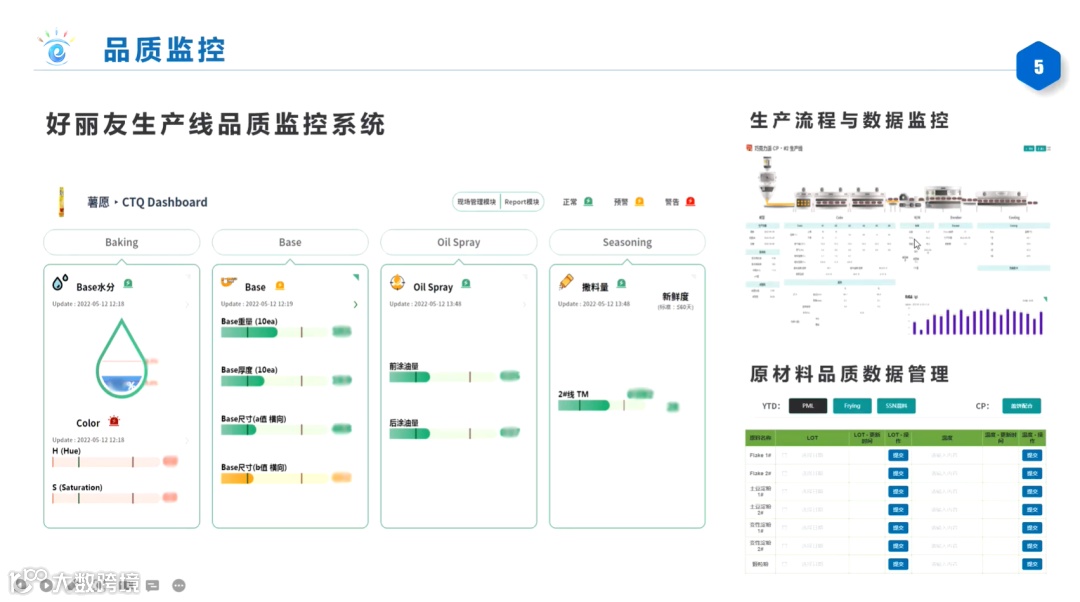
Task: Click the teal button after CP label
Action: (x=1021, y=406)
